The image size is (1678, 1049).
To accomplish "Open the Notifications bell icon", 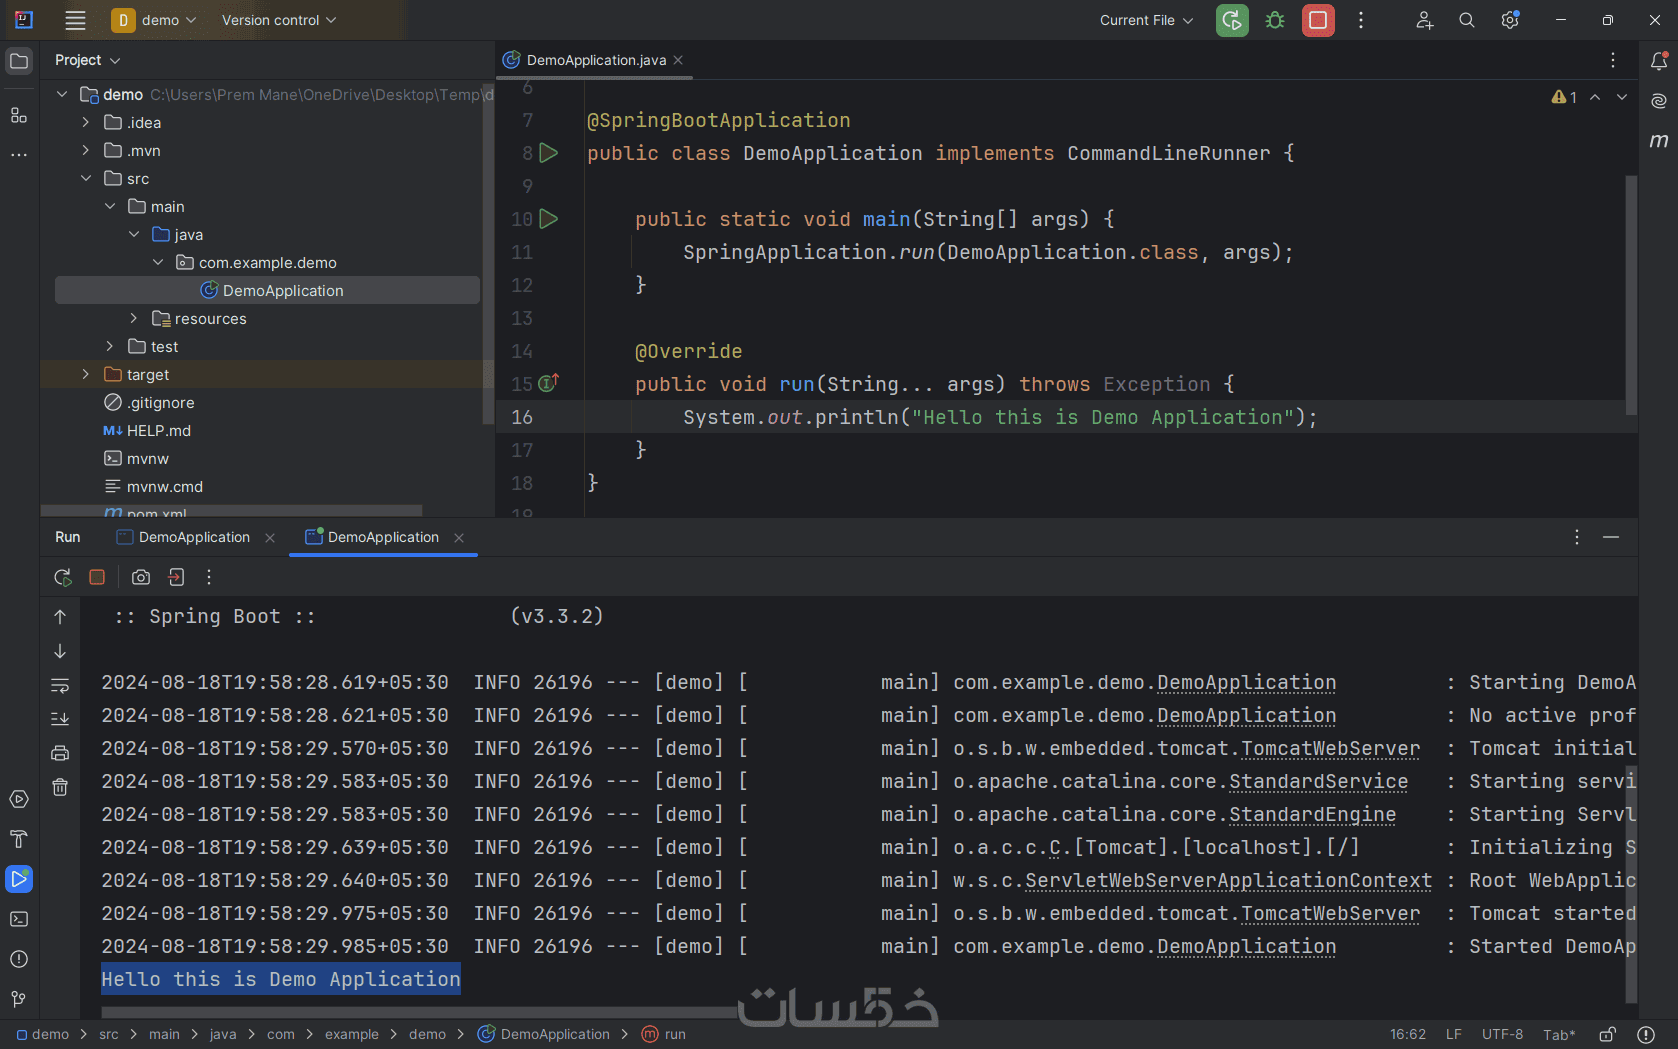I will point(1659,61).
